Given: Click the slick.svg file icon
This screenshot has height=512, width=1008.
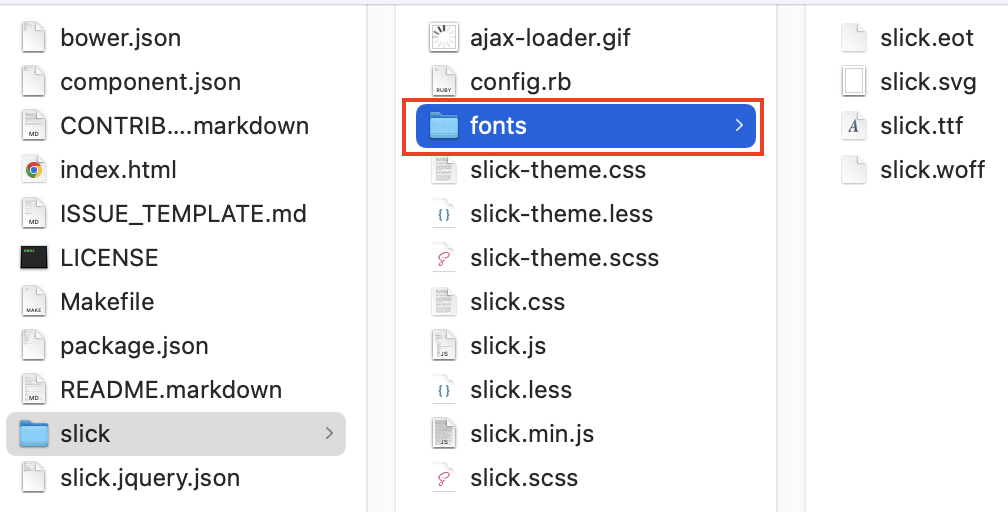Looking at the screenshot, I should tap(854, 82).
